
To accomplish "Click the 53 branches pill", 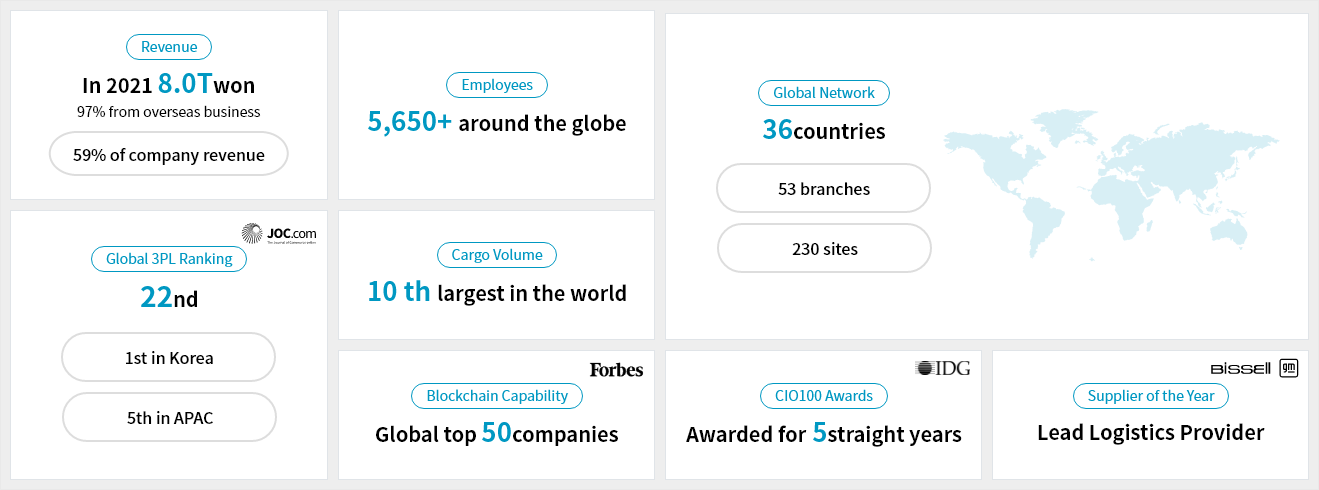I will (824, 189).
